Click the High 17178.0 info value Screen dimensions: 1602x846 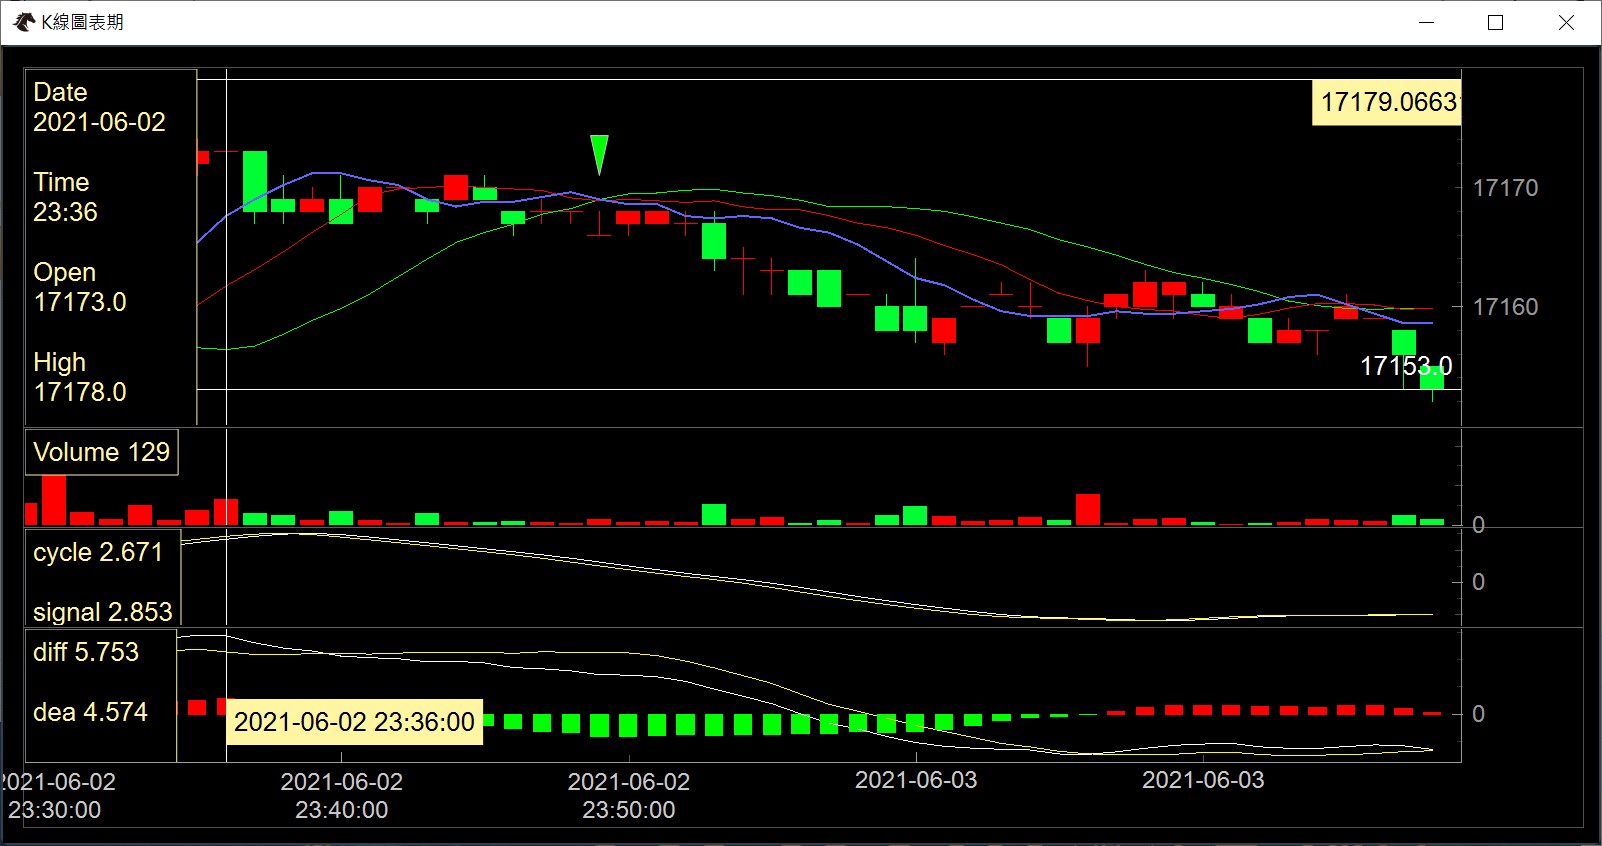[80, 377]
